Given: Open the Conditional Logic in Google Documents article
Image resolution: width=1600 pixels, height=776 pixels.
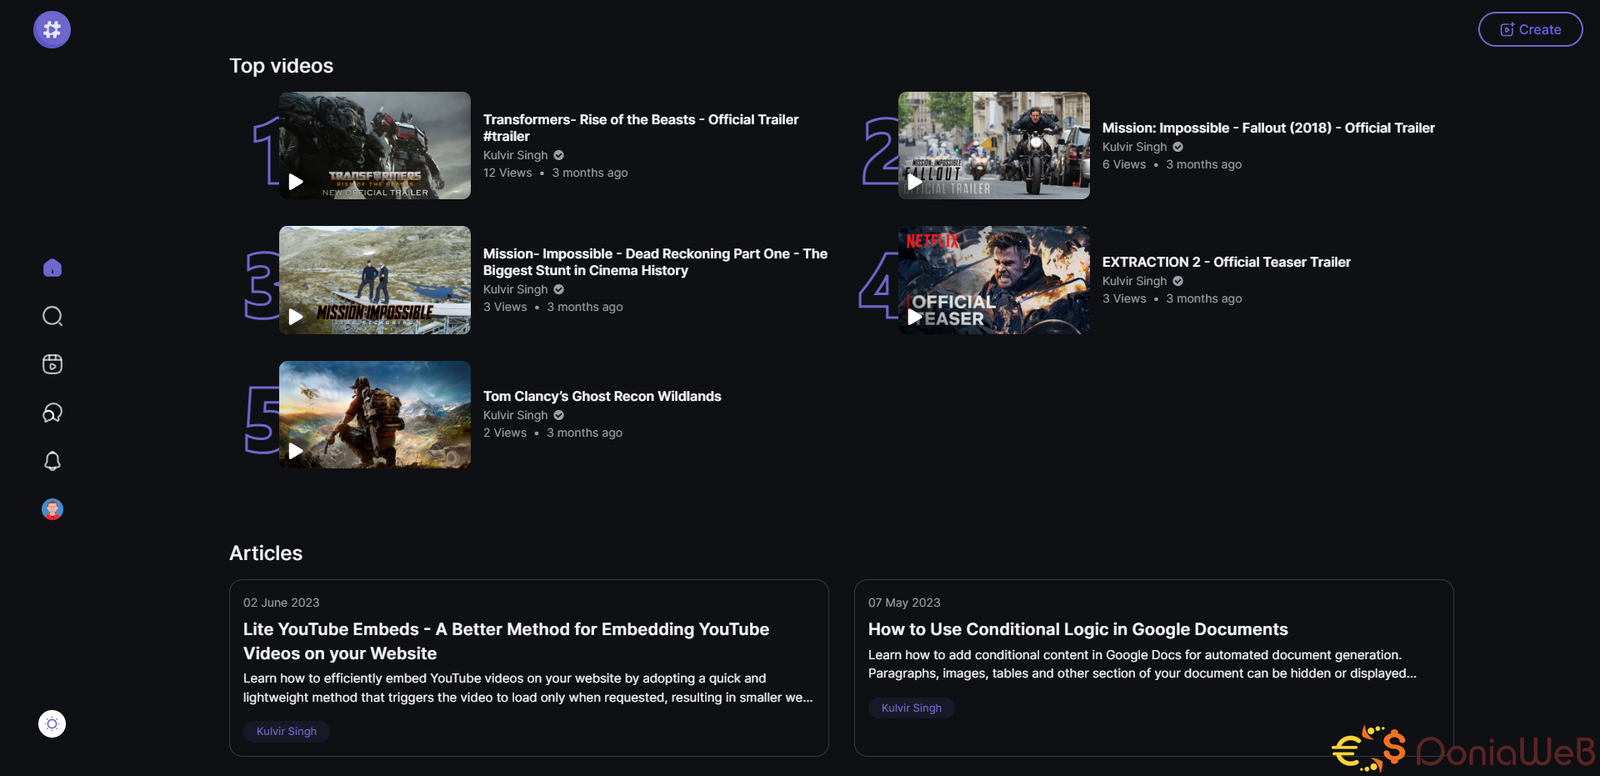Looking at the screenshot, I should click(1078, 629).
